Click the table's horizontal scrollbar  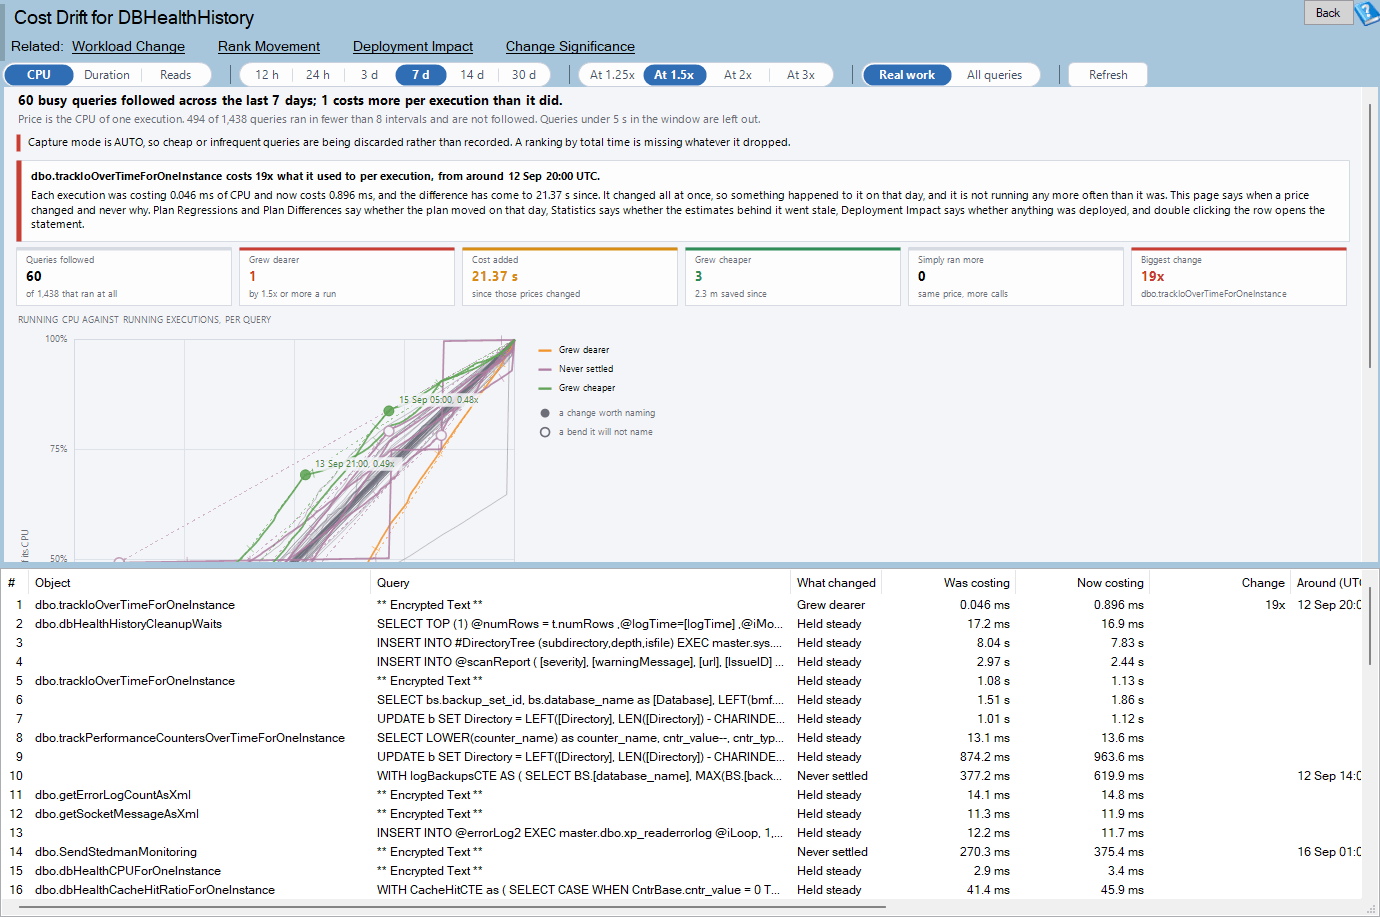pos(452,907)
